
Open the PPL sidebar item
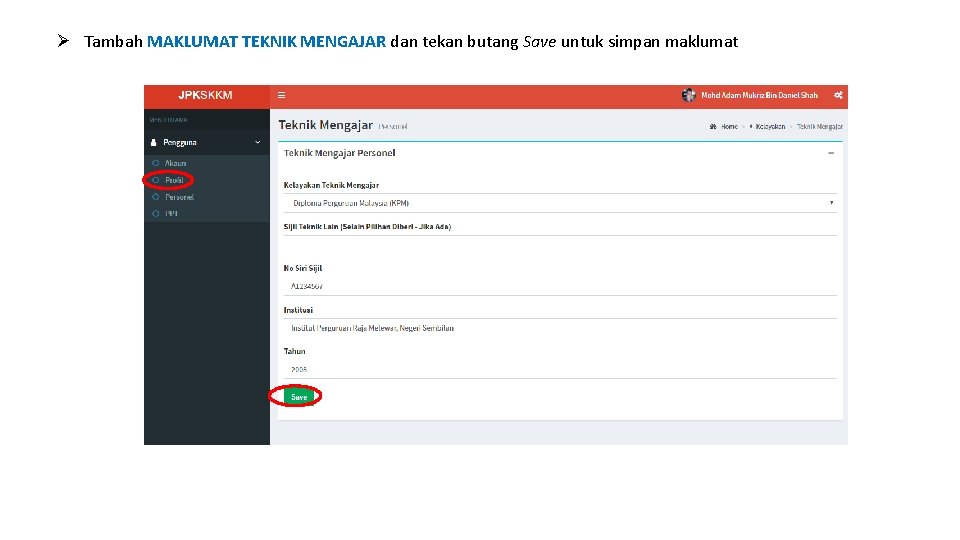click(x=171, y=214)
